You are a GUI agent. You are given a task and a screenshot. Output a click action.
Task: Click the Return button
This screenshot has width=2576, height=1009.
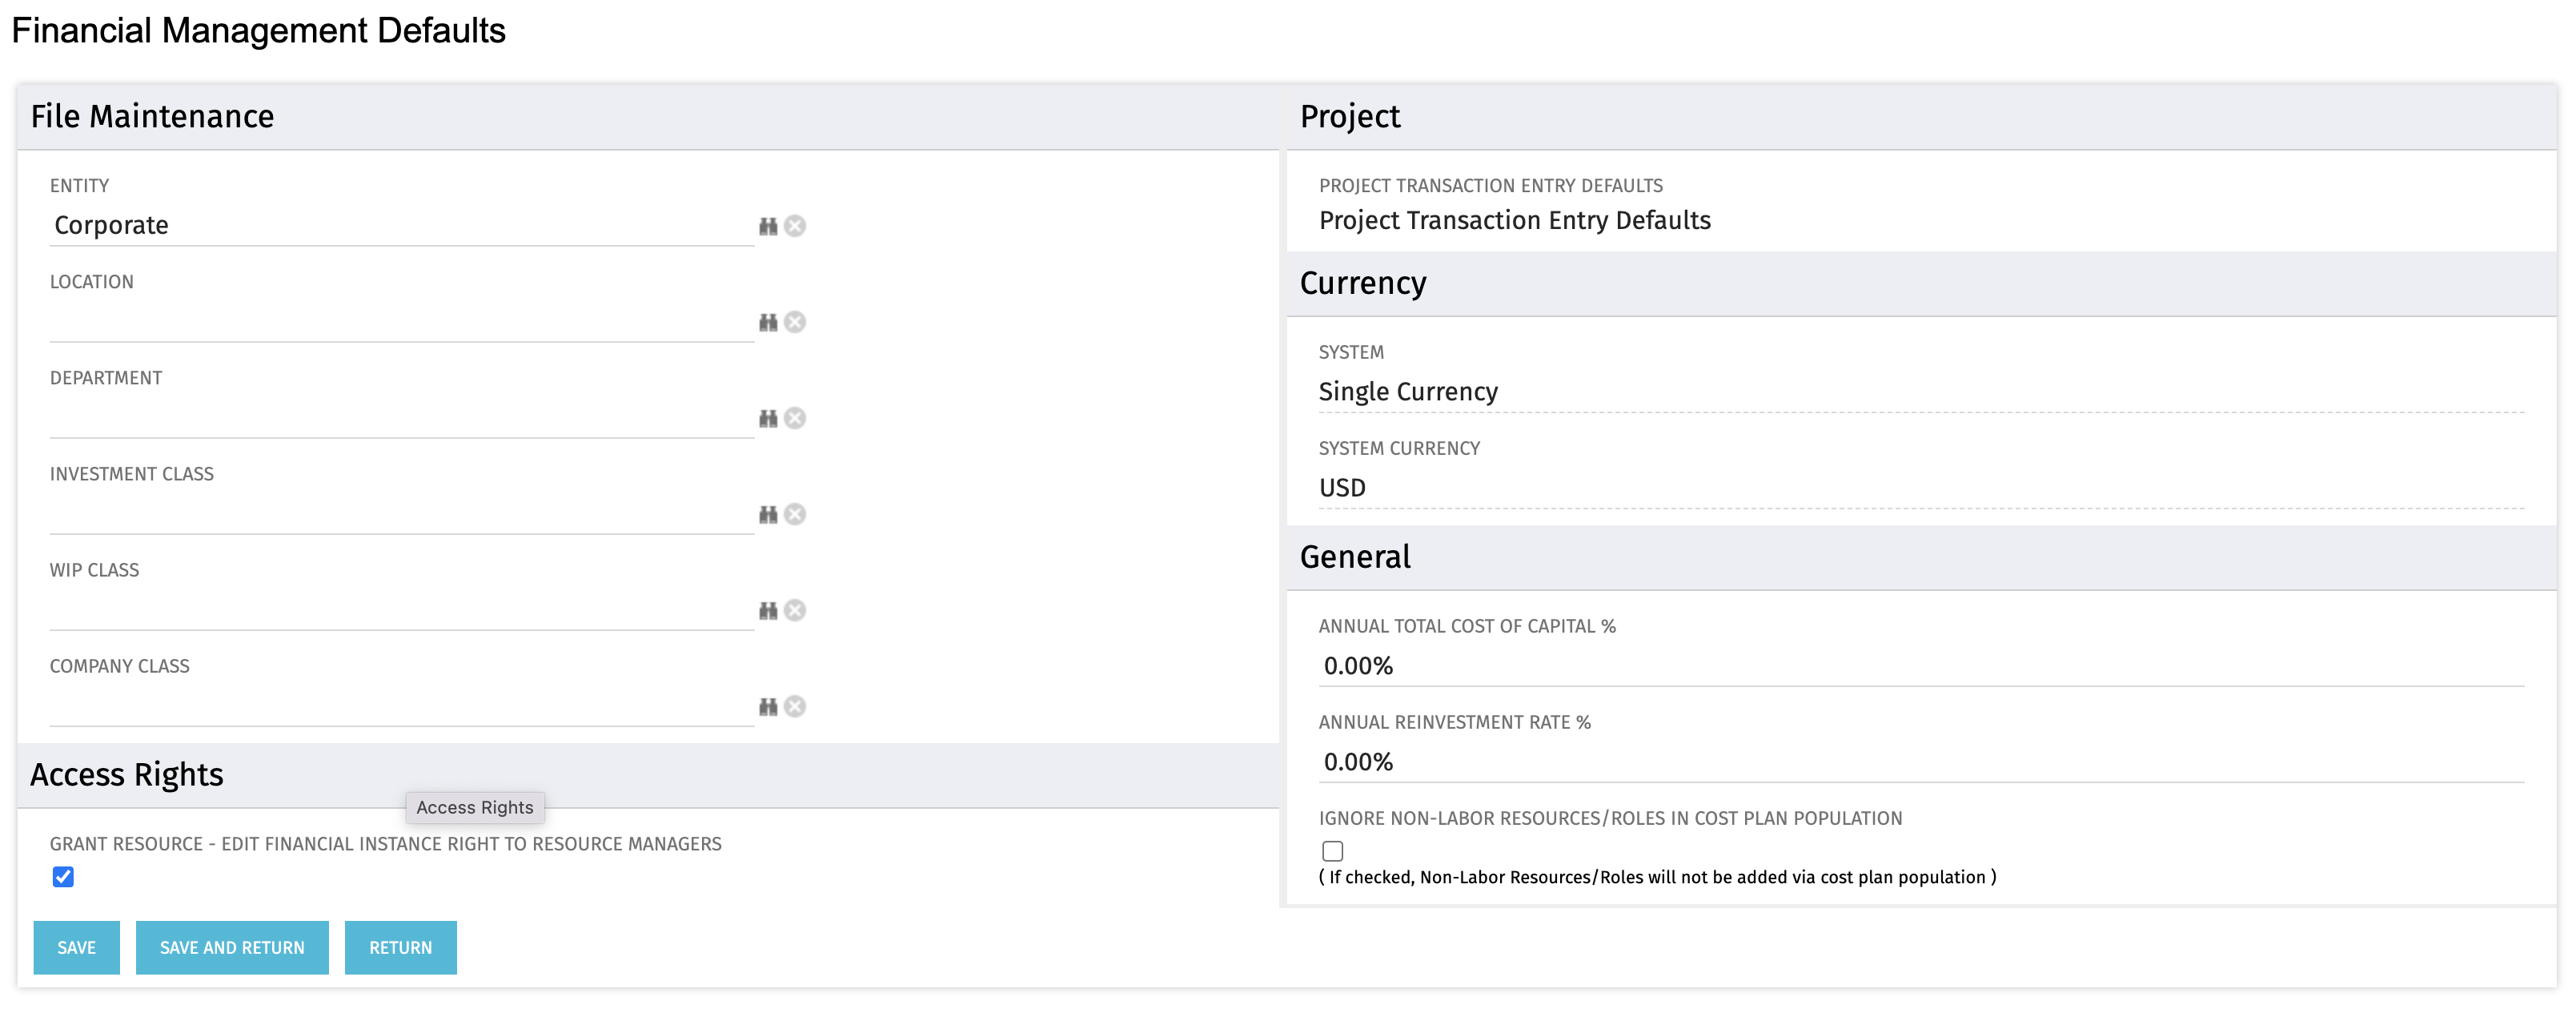click(400, 947)
